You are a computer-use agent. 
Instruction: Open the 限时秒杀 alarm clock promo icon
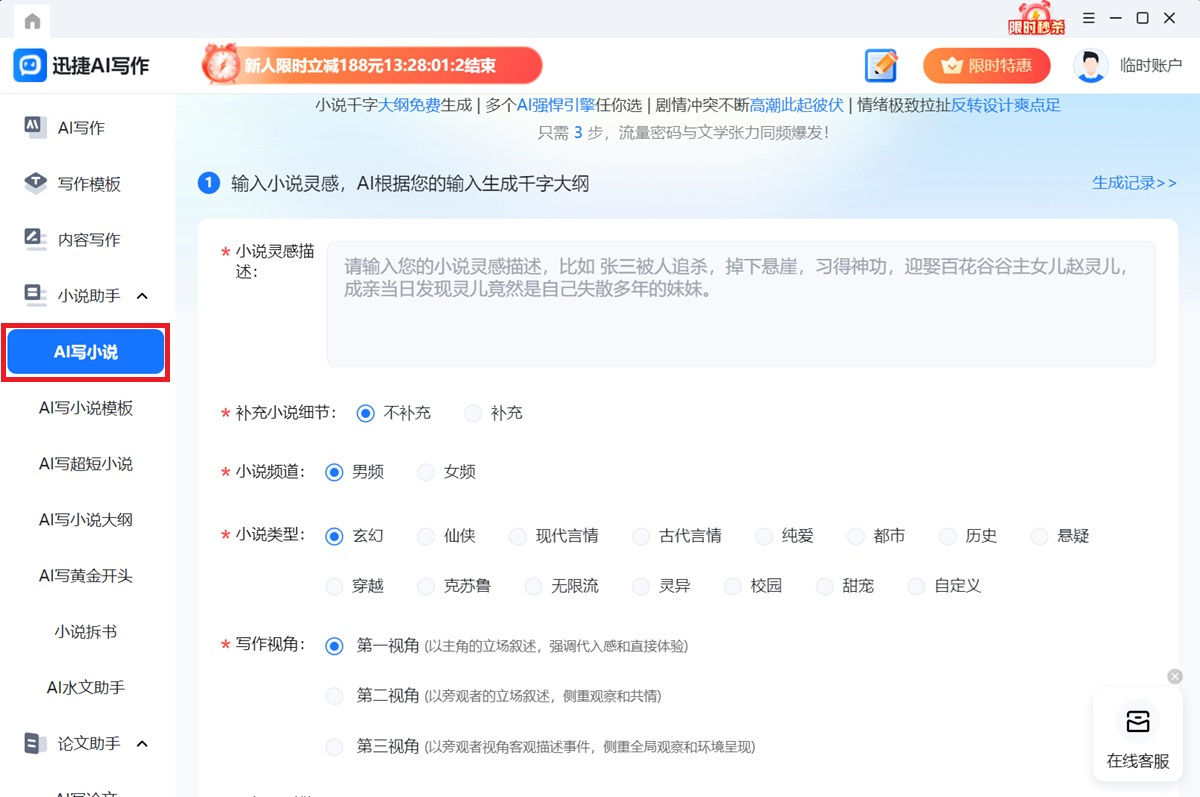click(1036, 18)
